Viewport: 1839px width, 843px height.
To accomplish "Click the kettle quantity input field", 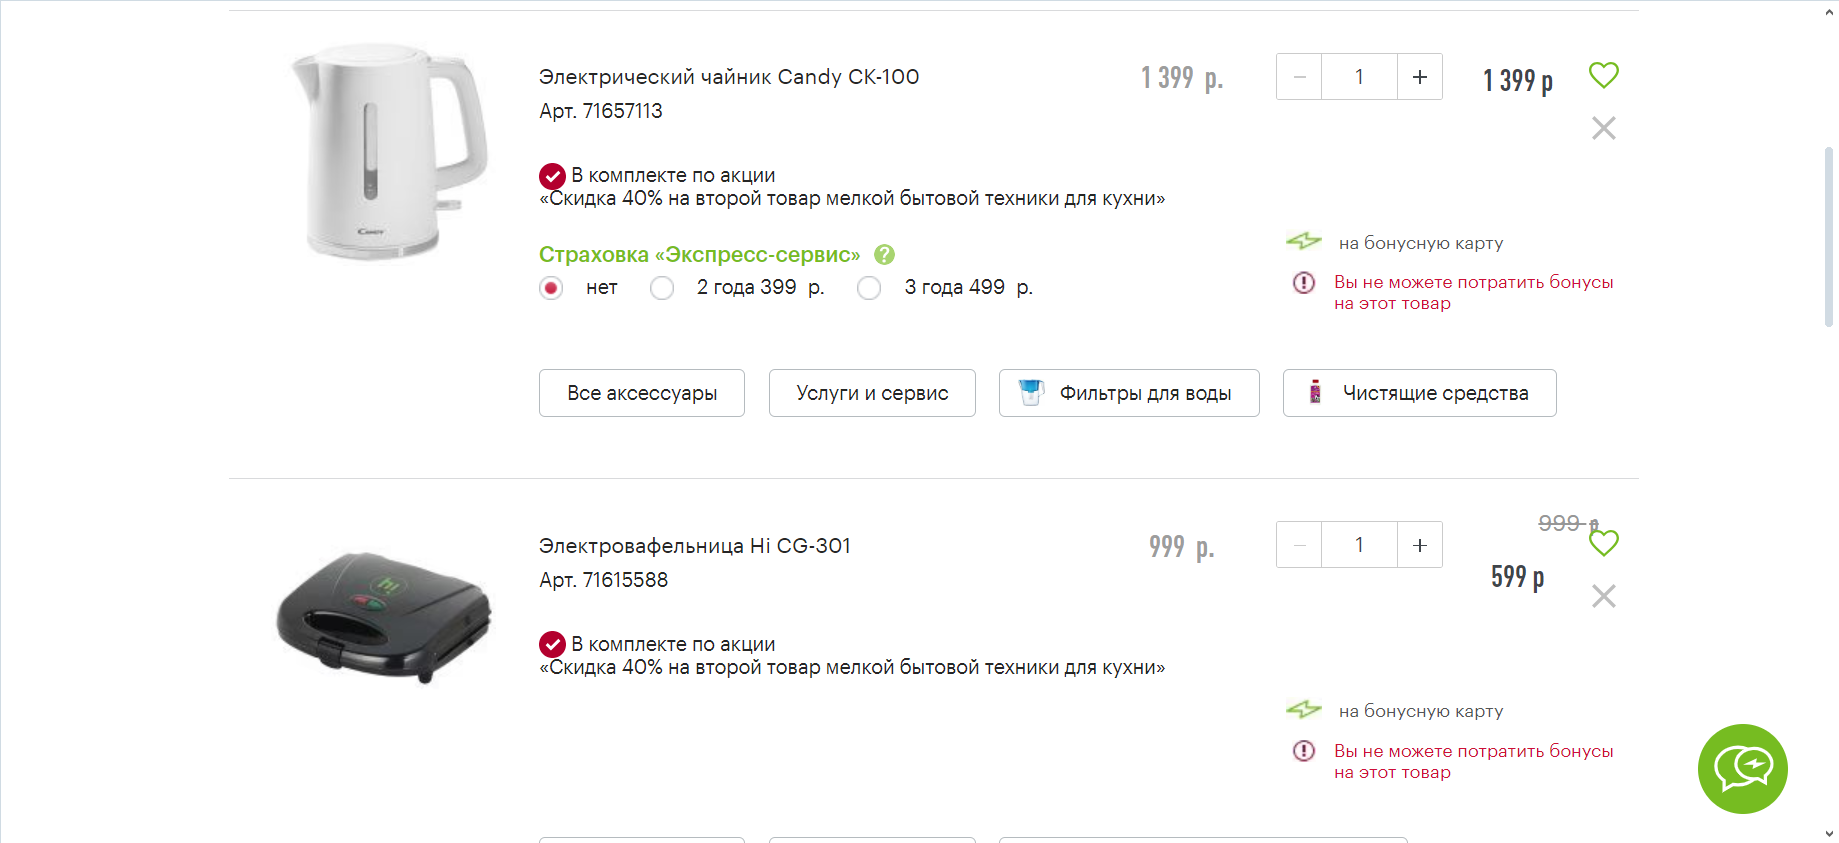I will (1359, 77).
